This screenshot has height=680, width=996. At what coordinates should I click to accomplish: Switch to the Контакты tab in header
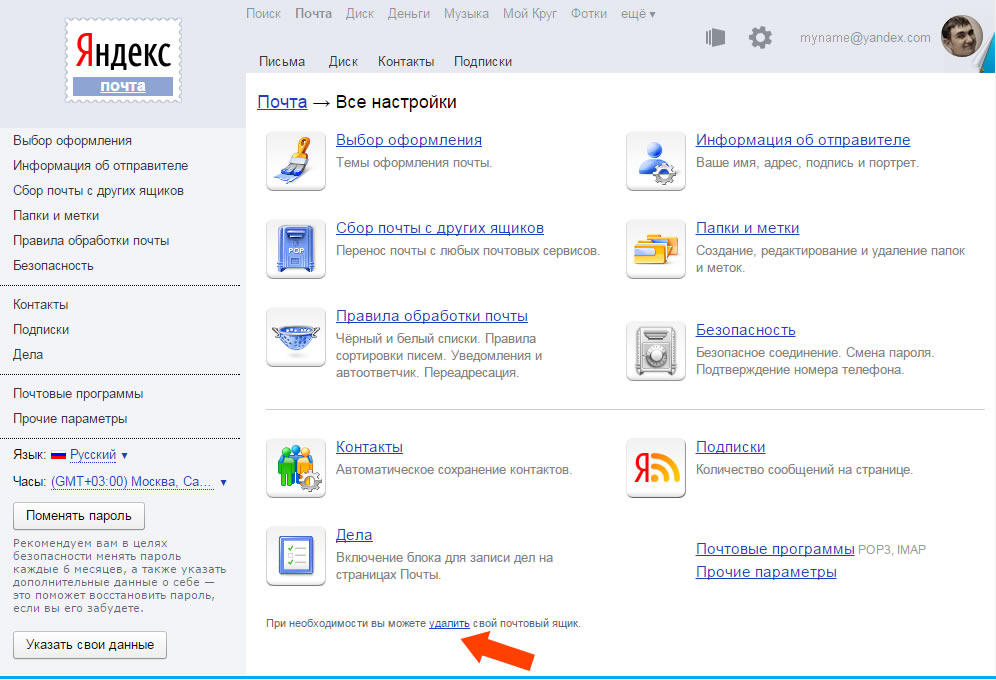coord(406,62)
